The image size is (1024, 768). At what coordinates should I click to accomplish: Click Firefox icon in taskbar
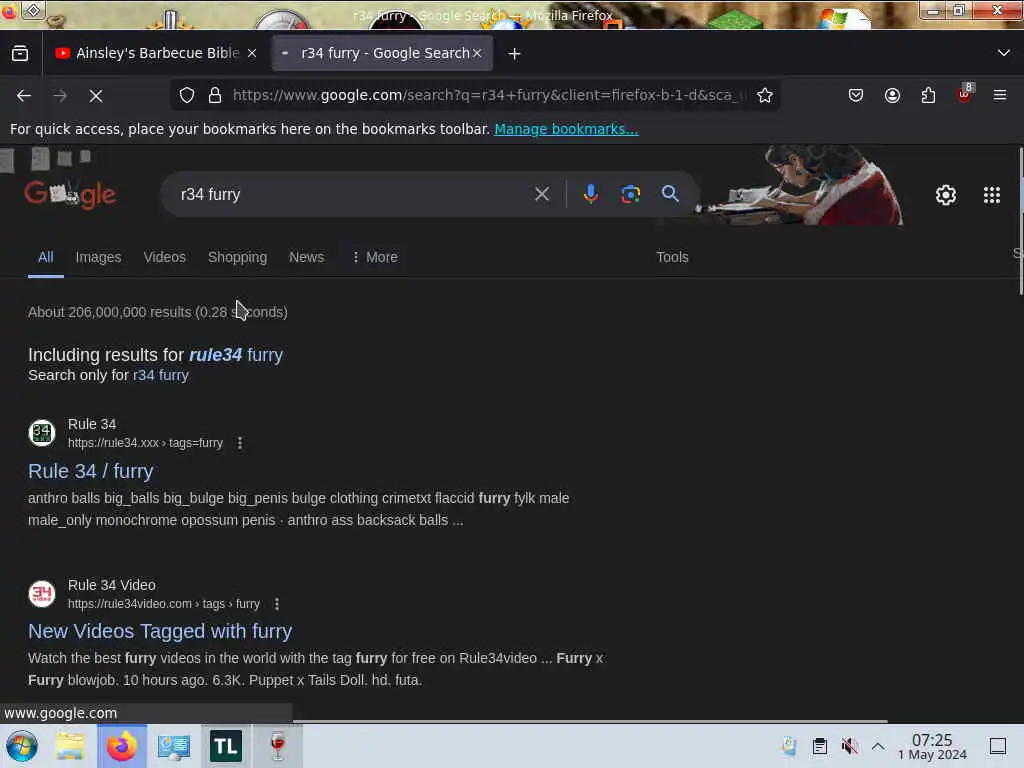tap(122, 746)
